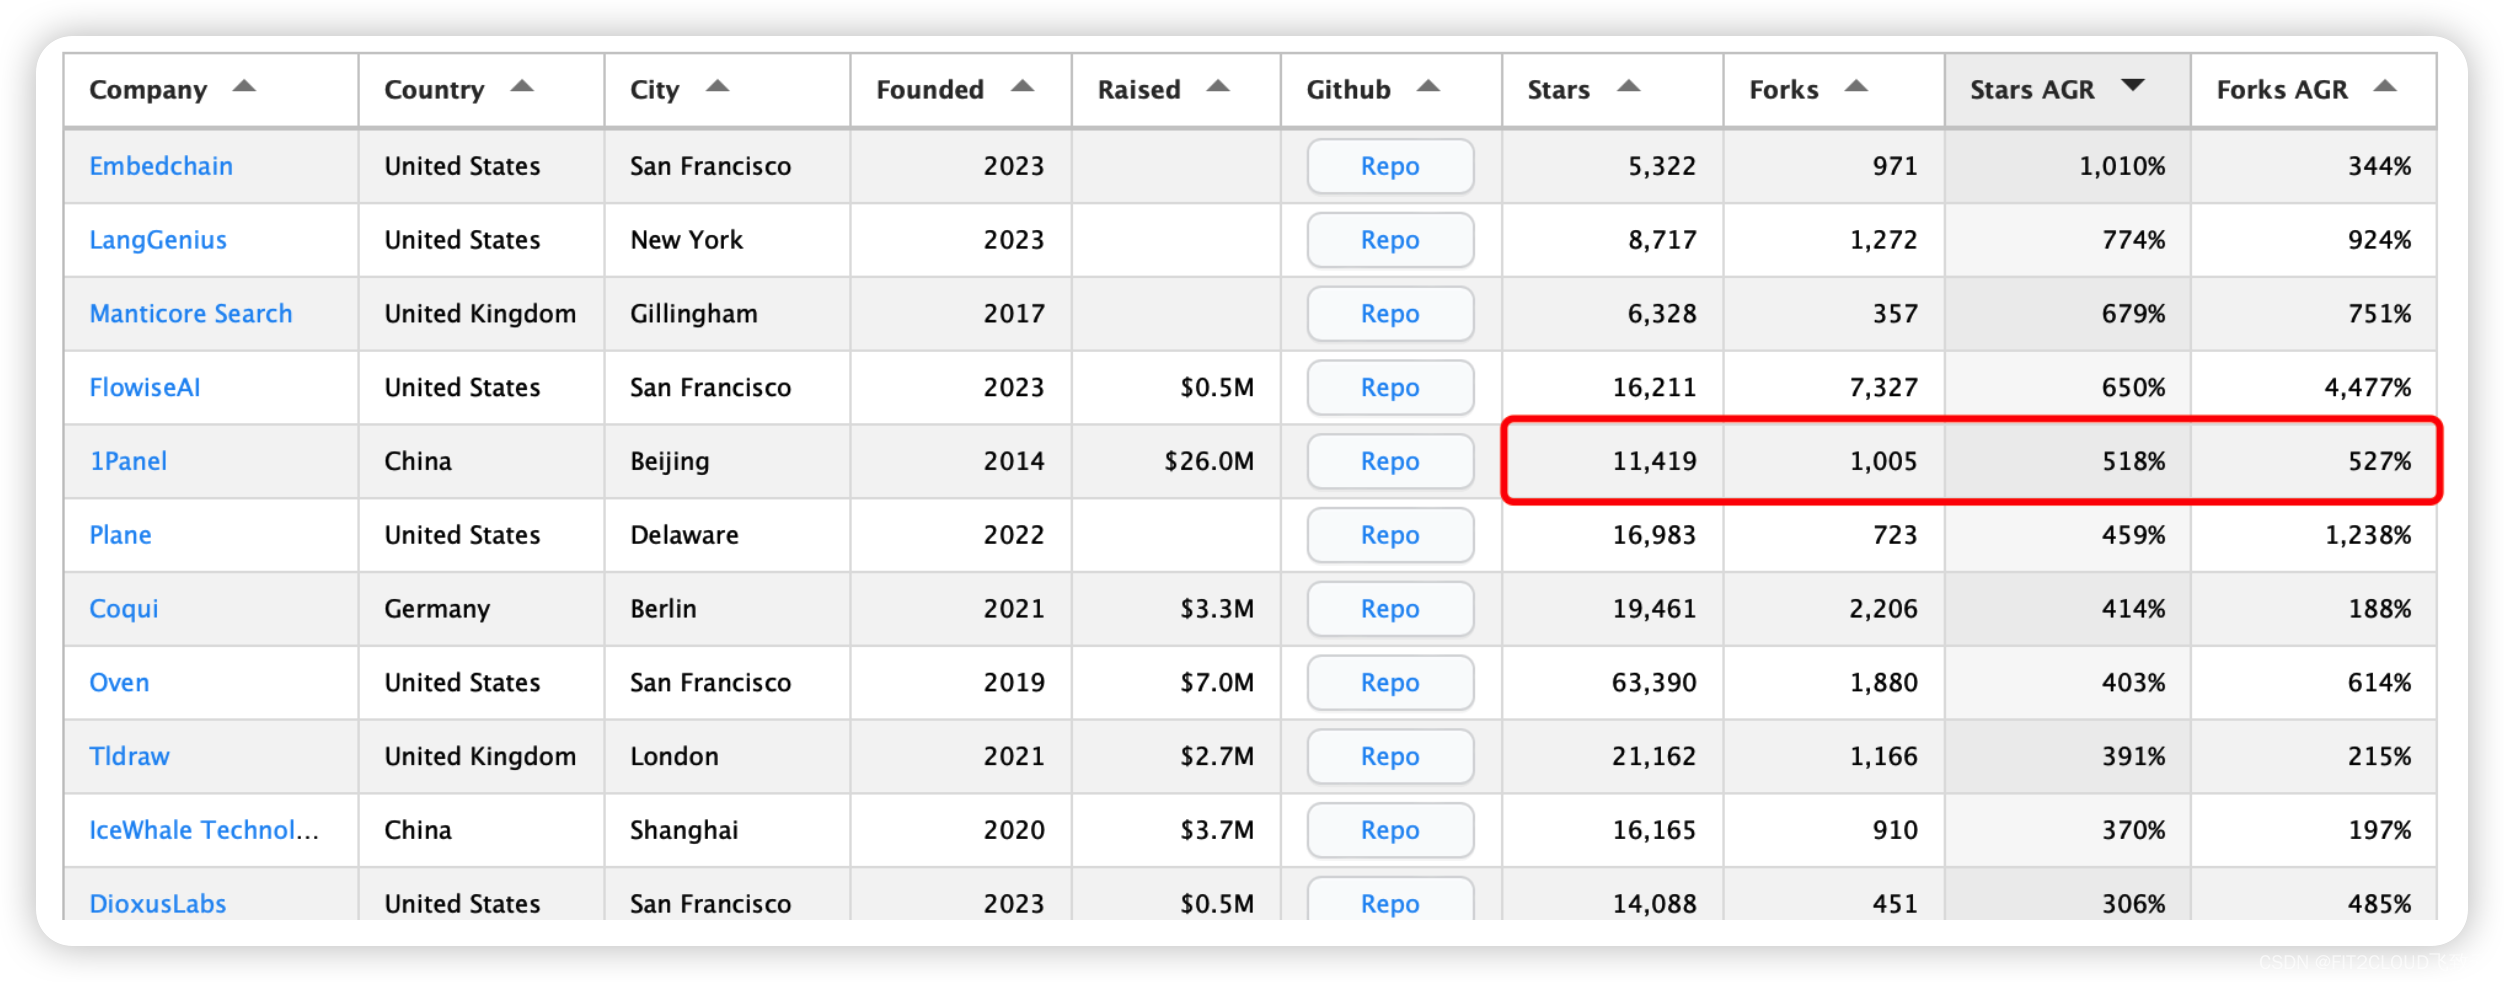Viewport: 2504px width, 982px height.
Task: Open the LangGenius company link
Action: pyautogui.click(x=158, y=240)
